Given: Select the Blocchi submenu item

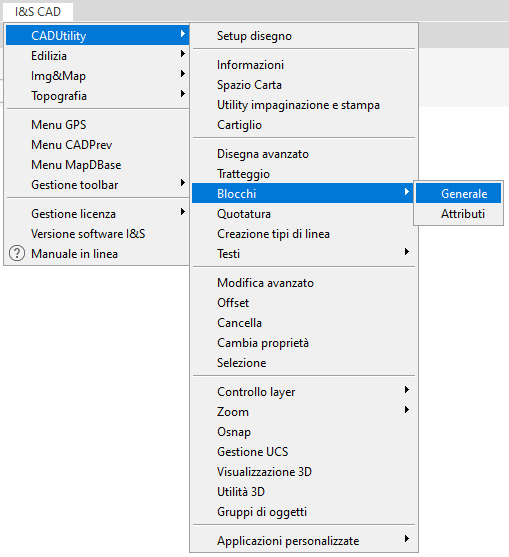Looking at the screenshot, I should click(303, 194).
